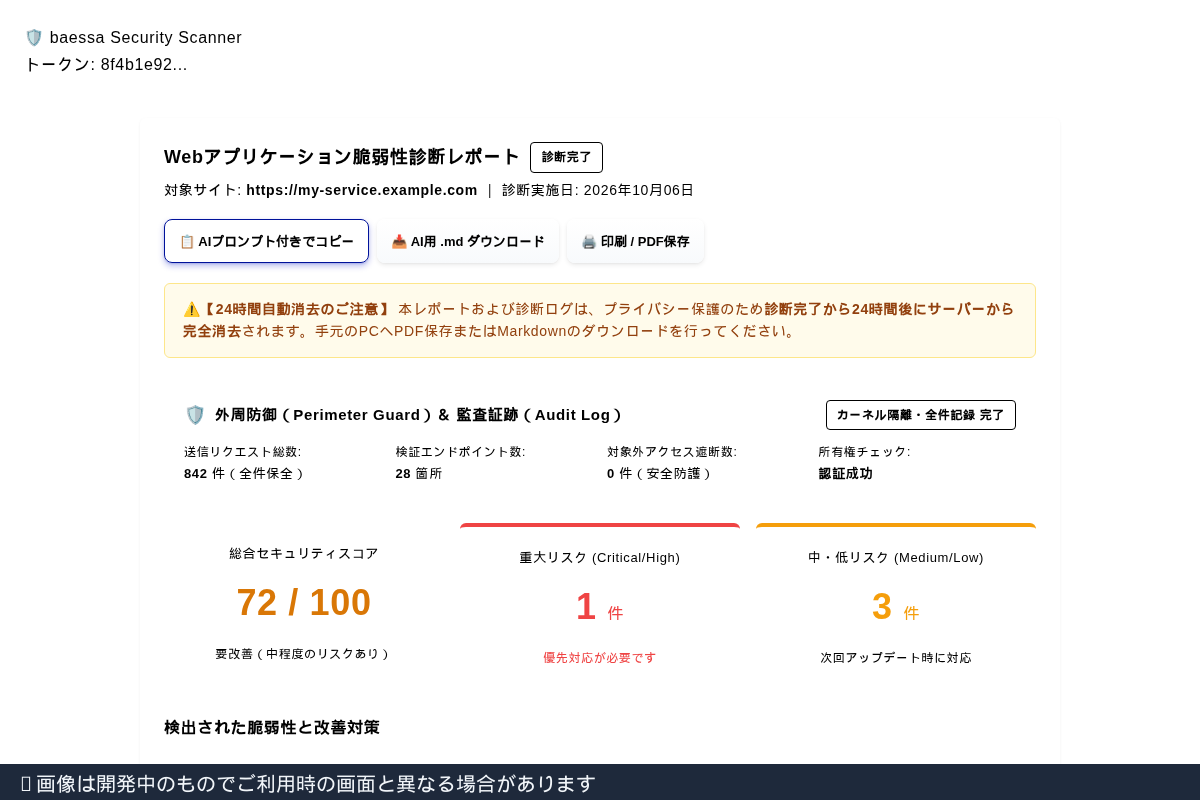Viewport: 1200px width, 800px height.
Task: Click the 所有権チェック label
Action: tap(865, 452)
